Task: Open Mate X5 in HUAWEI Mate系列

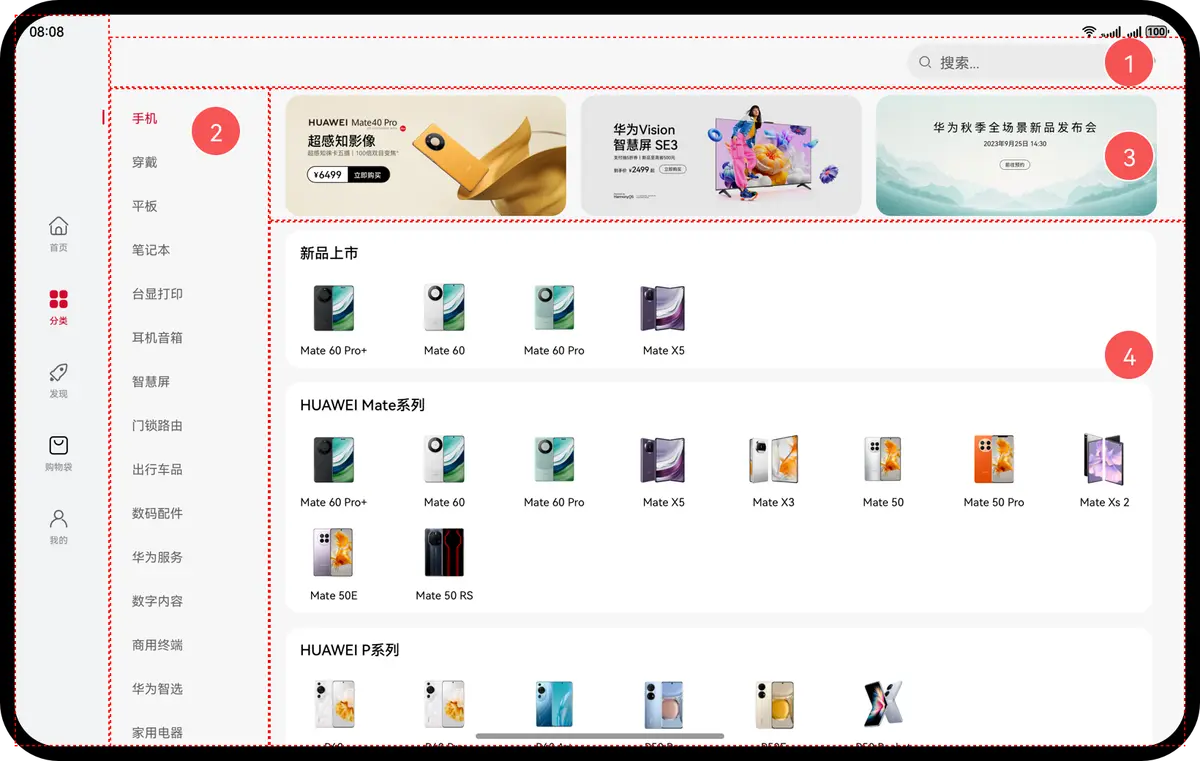Action: coord(664,472)
